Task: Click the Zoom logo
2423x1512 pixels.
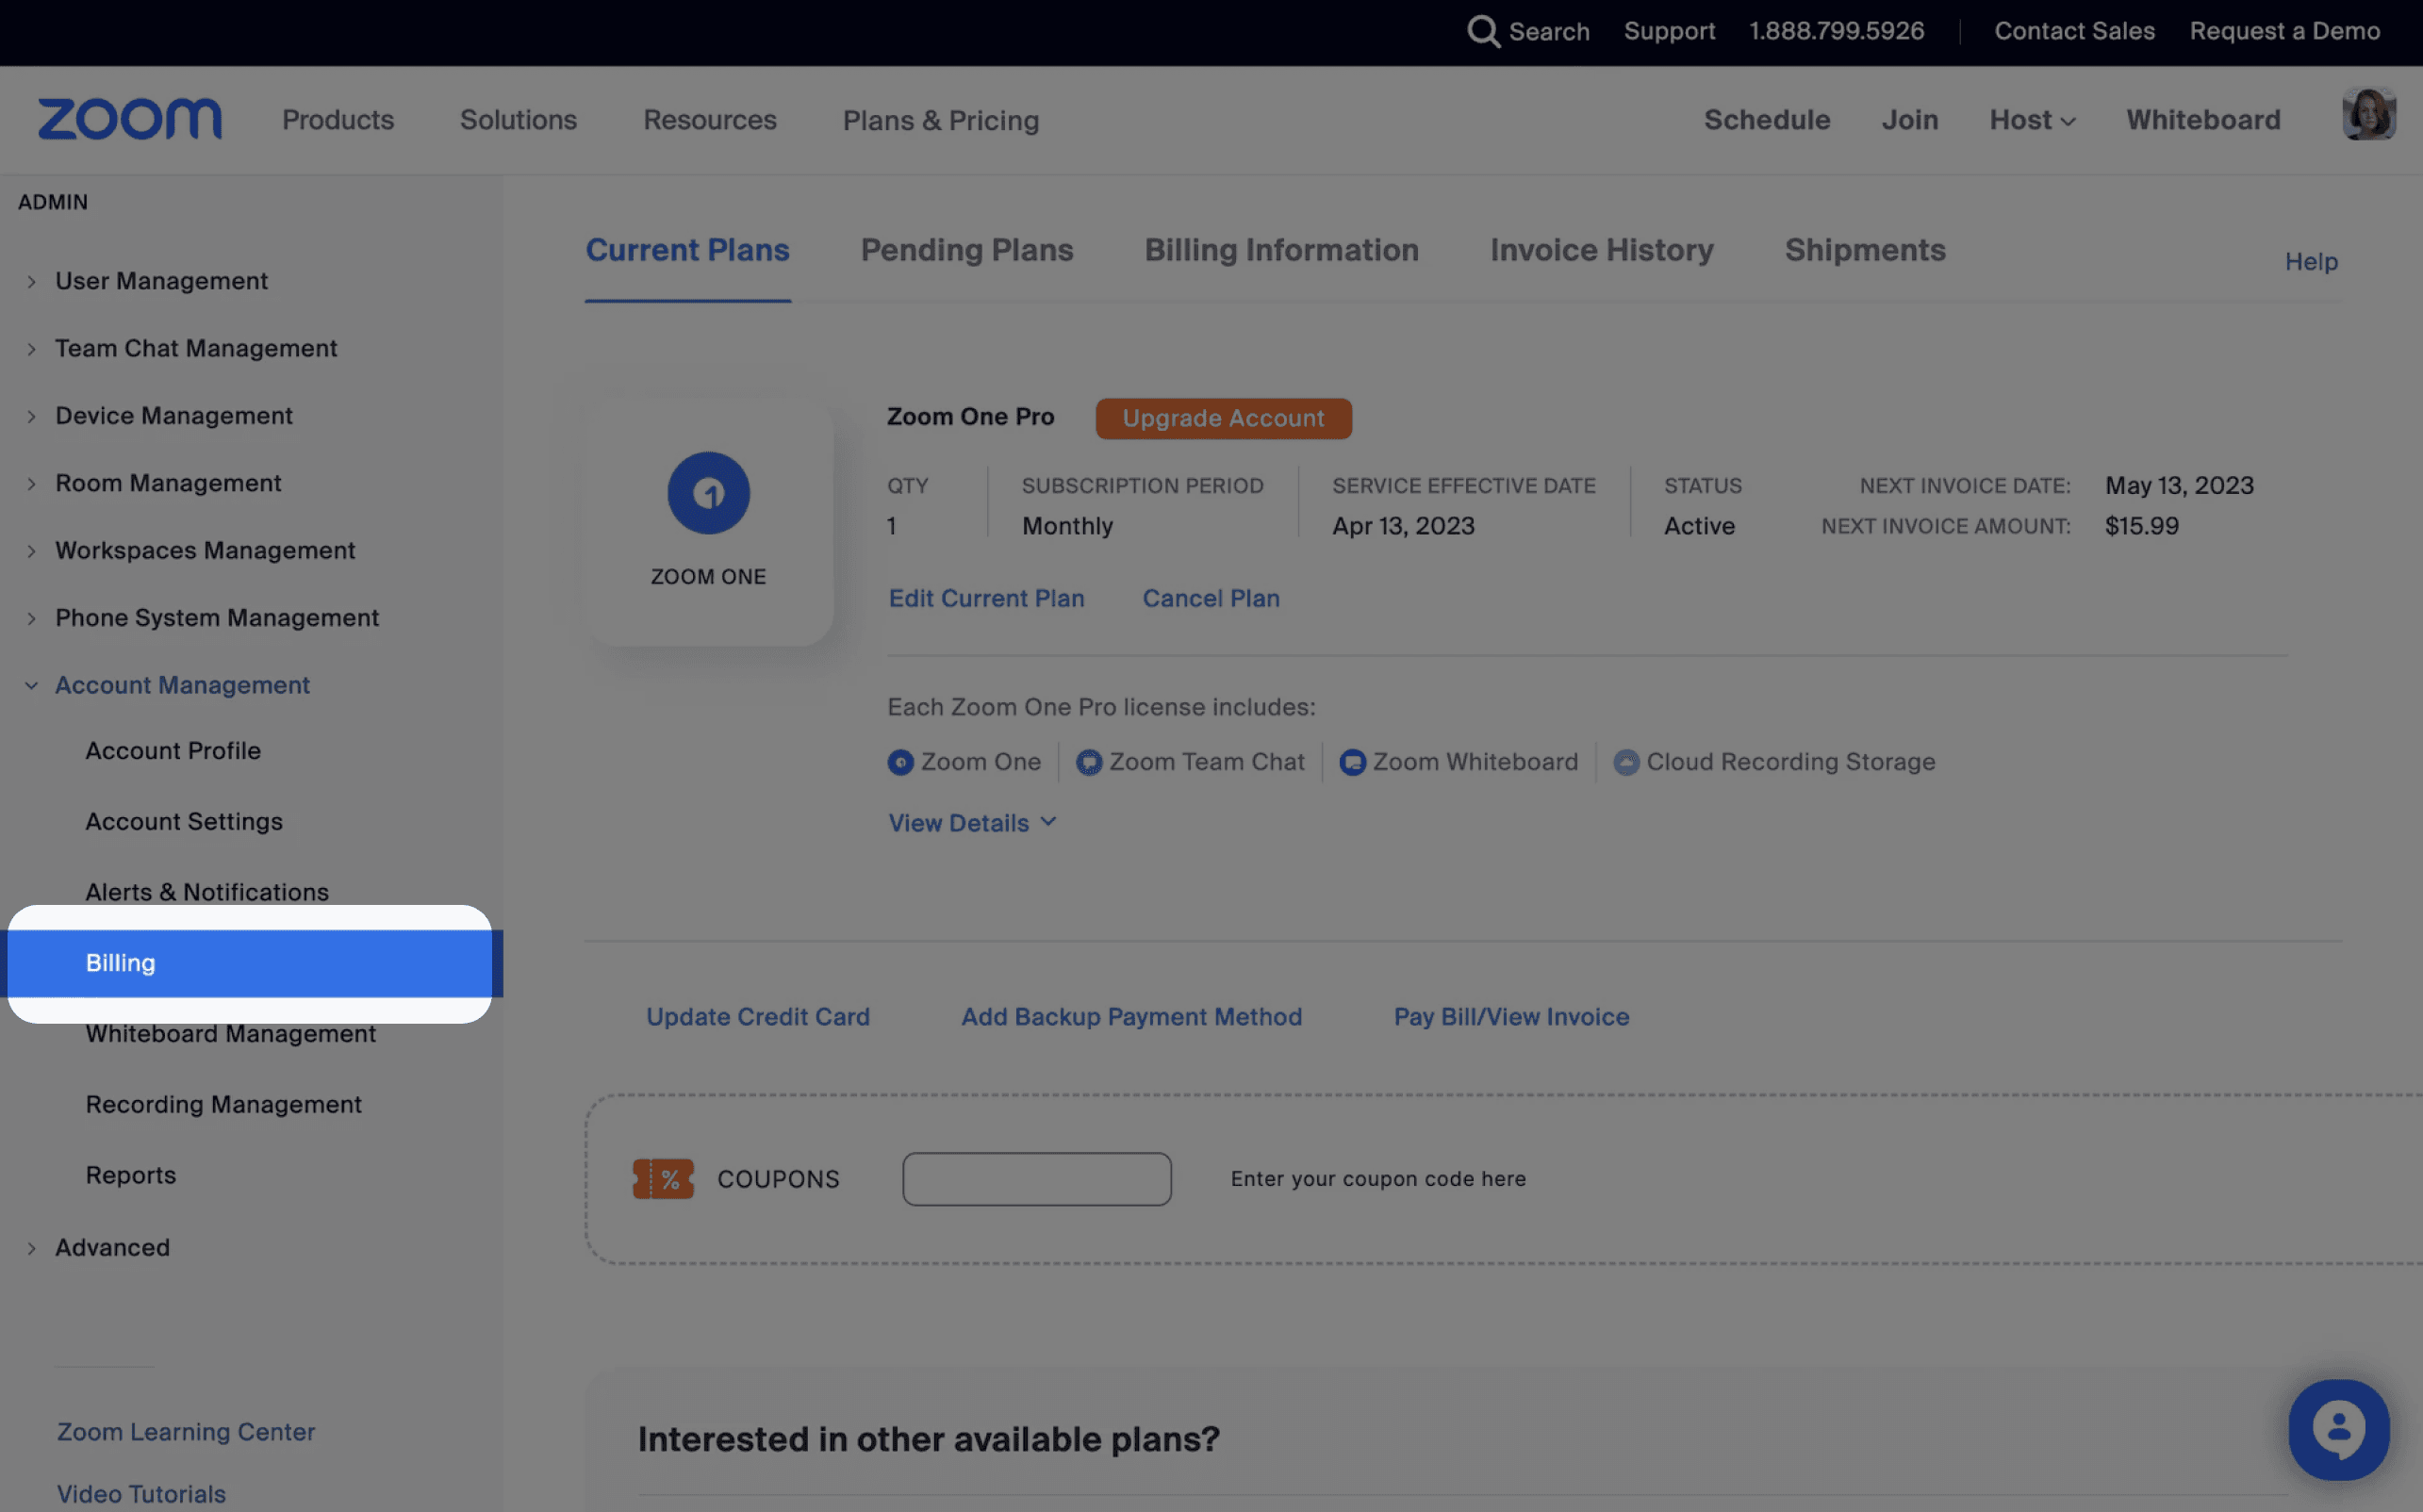Action: click(129, 119)
